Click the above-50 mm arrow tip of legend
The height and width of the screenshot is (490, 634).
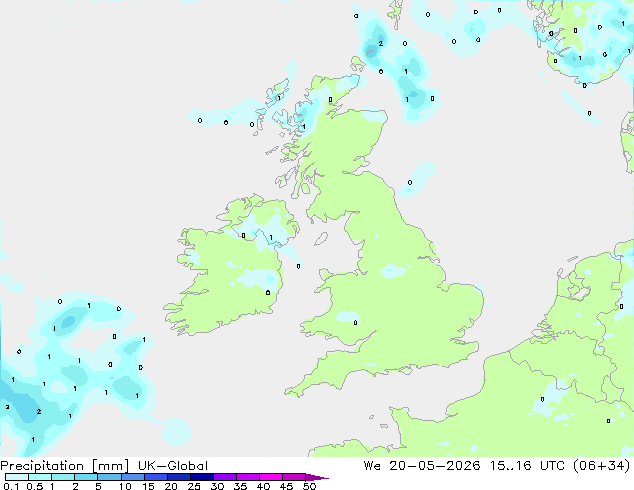tap(317, 477)
